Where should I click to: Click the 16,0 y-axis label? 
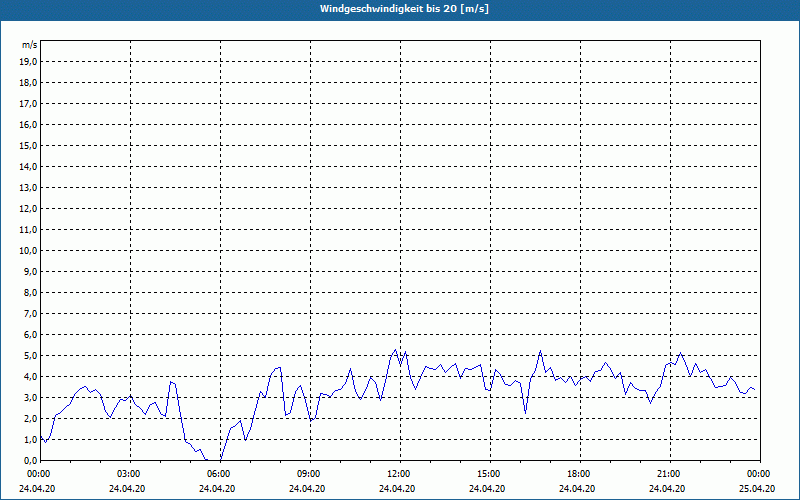28,124
